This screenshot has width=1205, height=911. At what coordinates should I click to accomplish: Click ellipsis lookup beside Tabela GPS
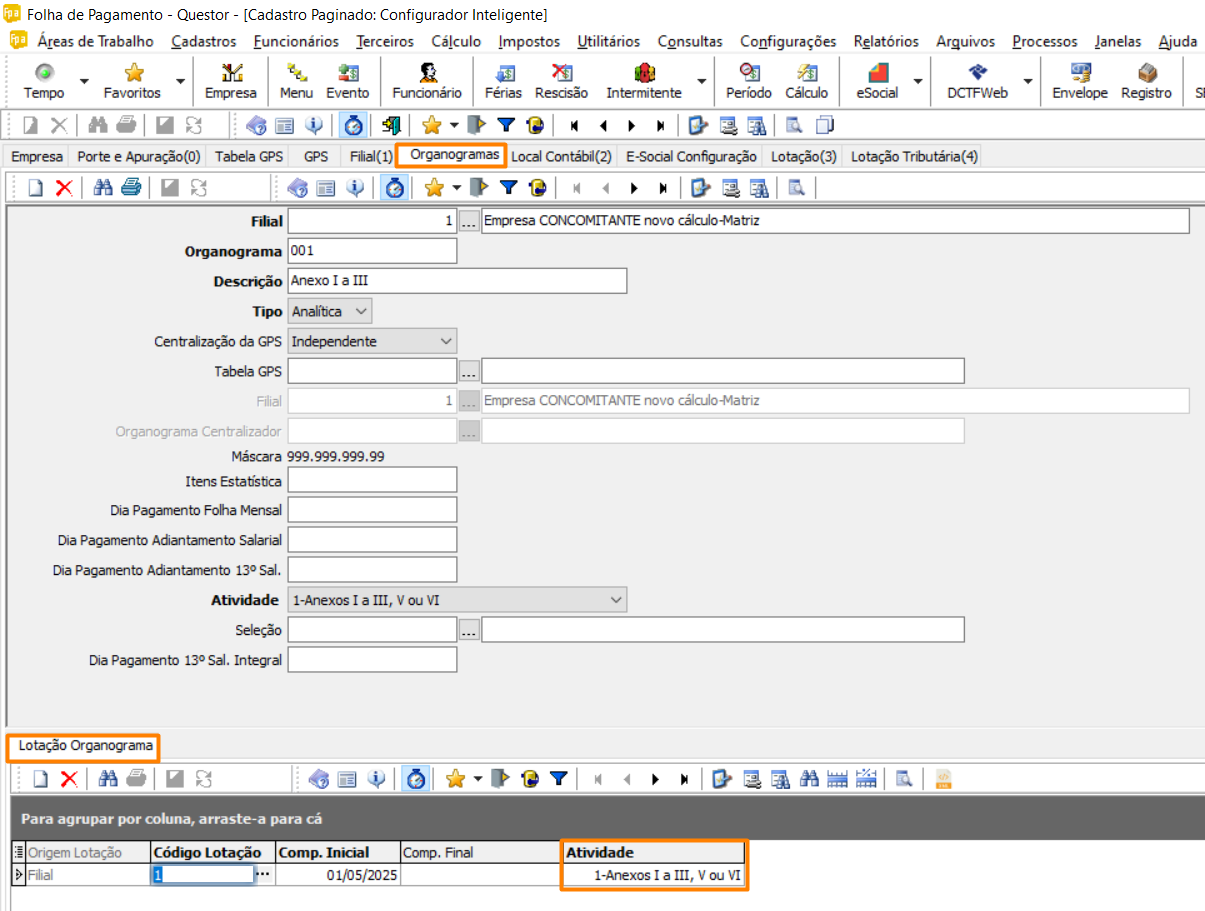tap(469, 371)
